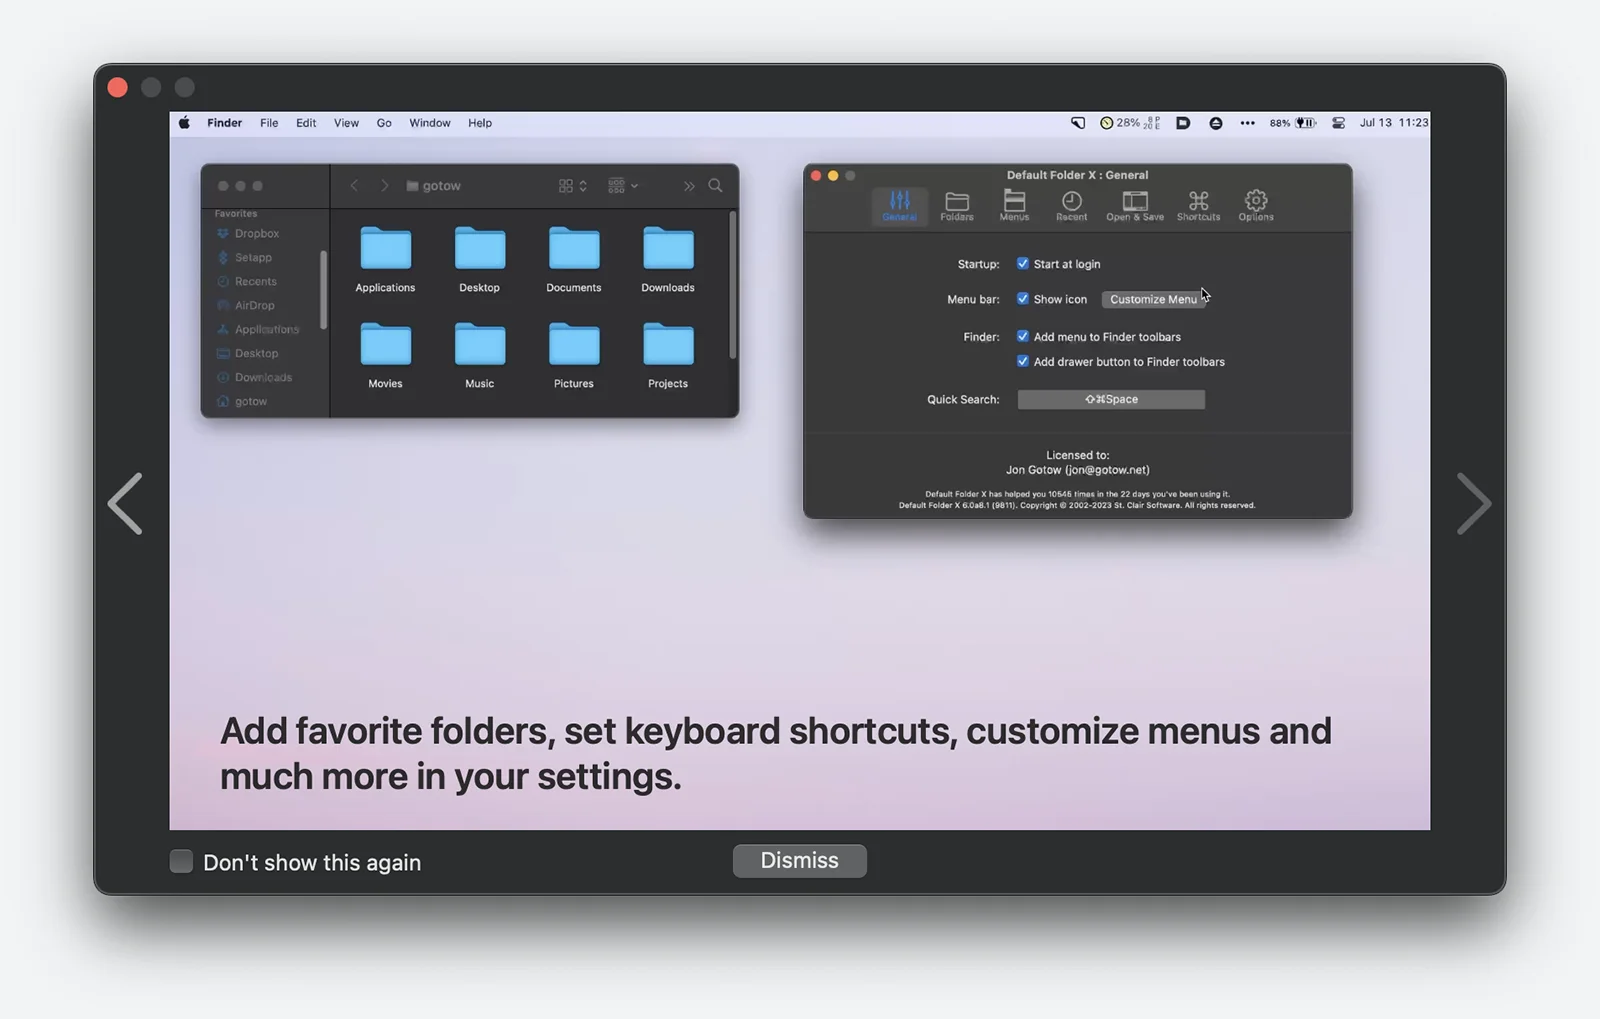The height and width of the screenshot is (1019, 1600).
Task: Click Finder forward navigation arrow
Action: 384,186
